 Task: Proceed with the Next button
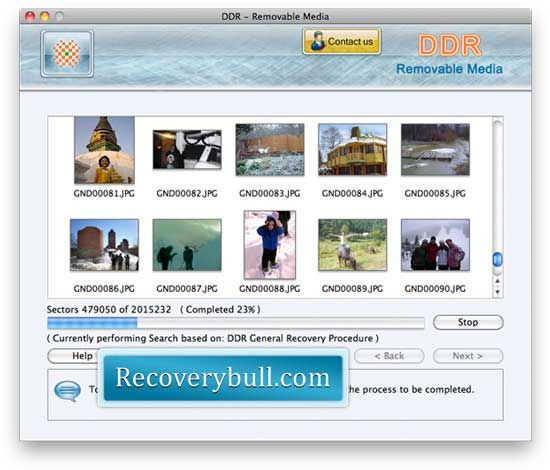(468, 356)
